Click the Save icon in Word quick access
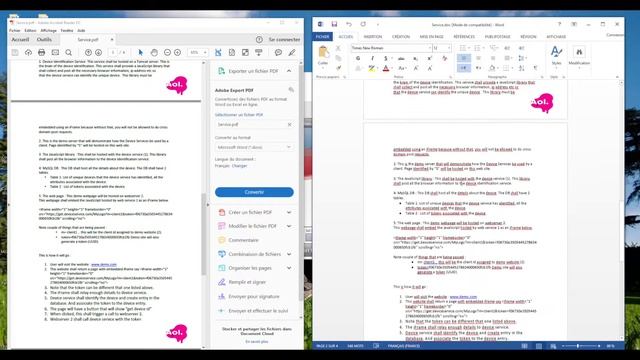640x360 pixels. coord(334,24)
